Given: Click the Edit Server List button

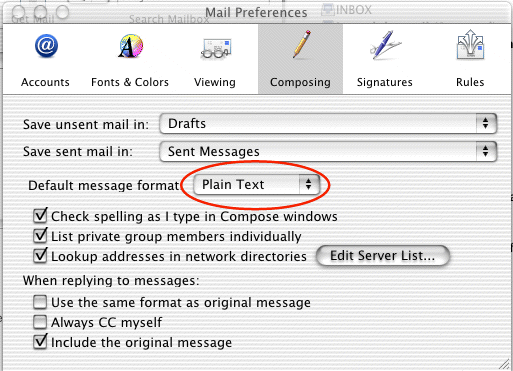Looking at the screenshot, I should (383, 256).
